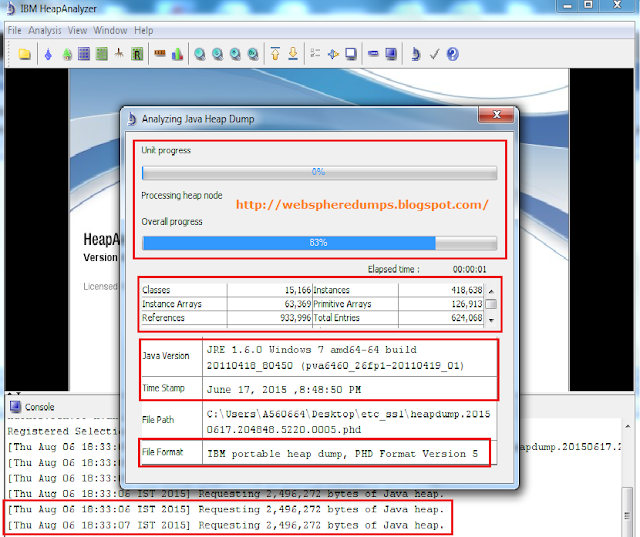Close the Analyzing Java Heap Dump dialog
Screen dimensions: 640x537
point(496,115)
